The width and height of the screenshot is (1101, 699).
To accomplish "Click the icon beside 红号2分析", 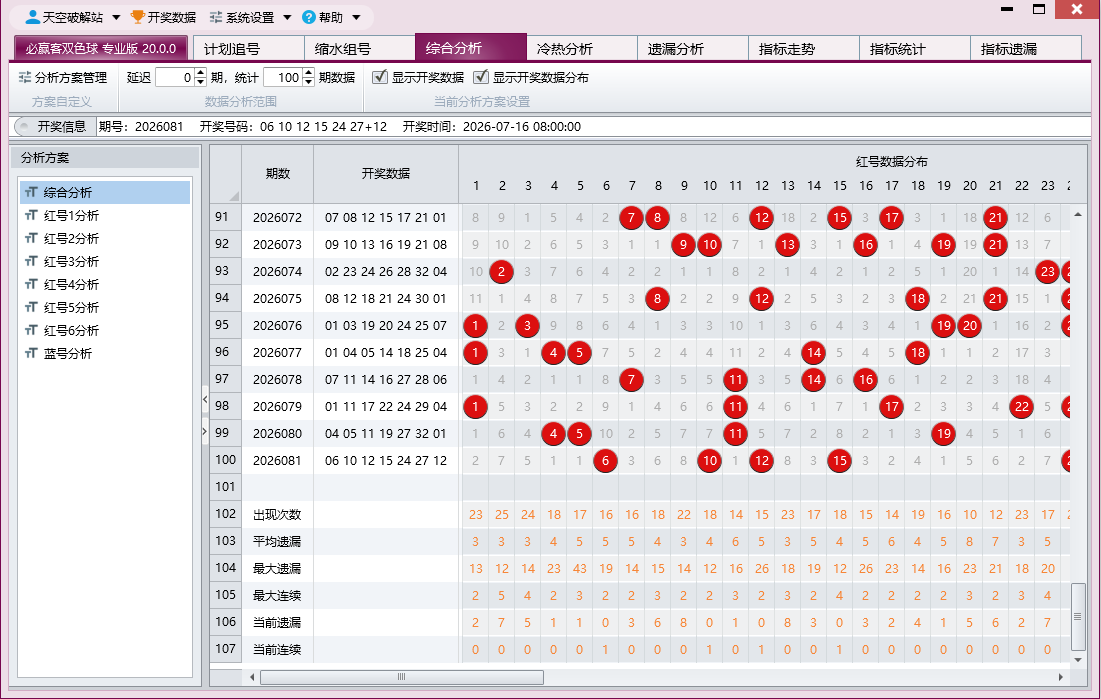I will [31, 238].
